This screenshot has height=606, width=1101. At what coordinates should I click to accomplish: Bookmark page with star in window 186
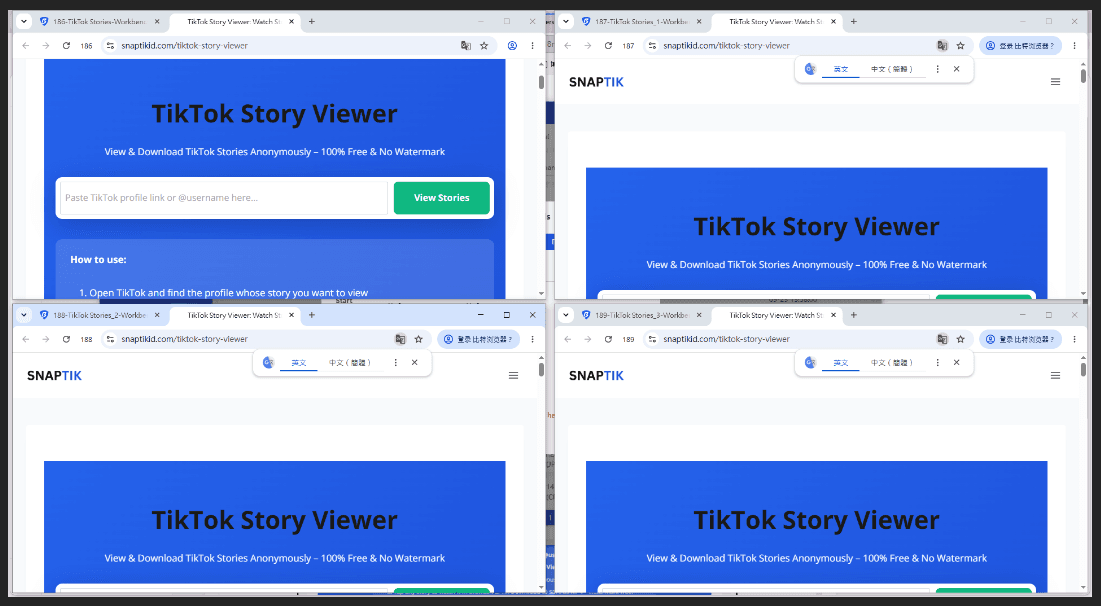484,46
